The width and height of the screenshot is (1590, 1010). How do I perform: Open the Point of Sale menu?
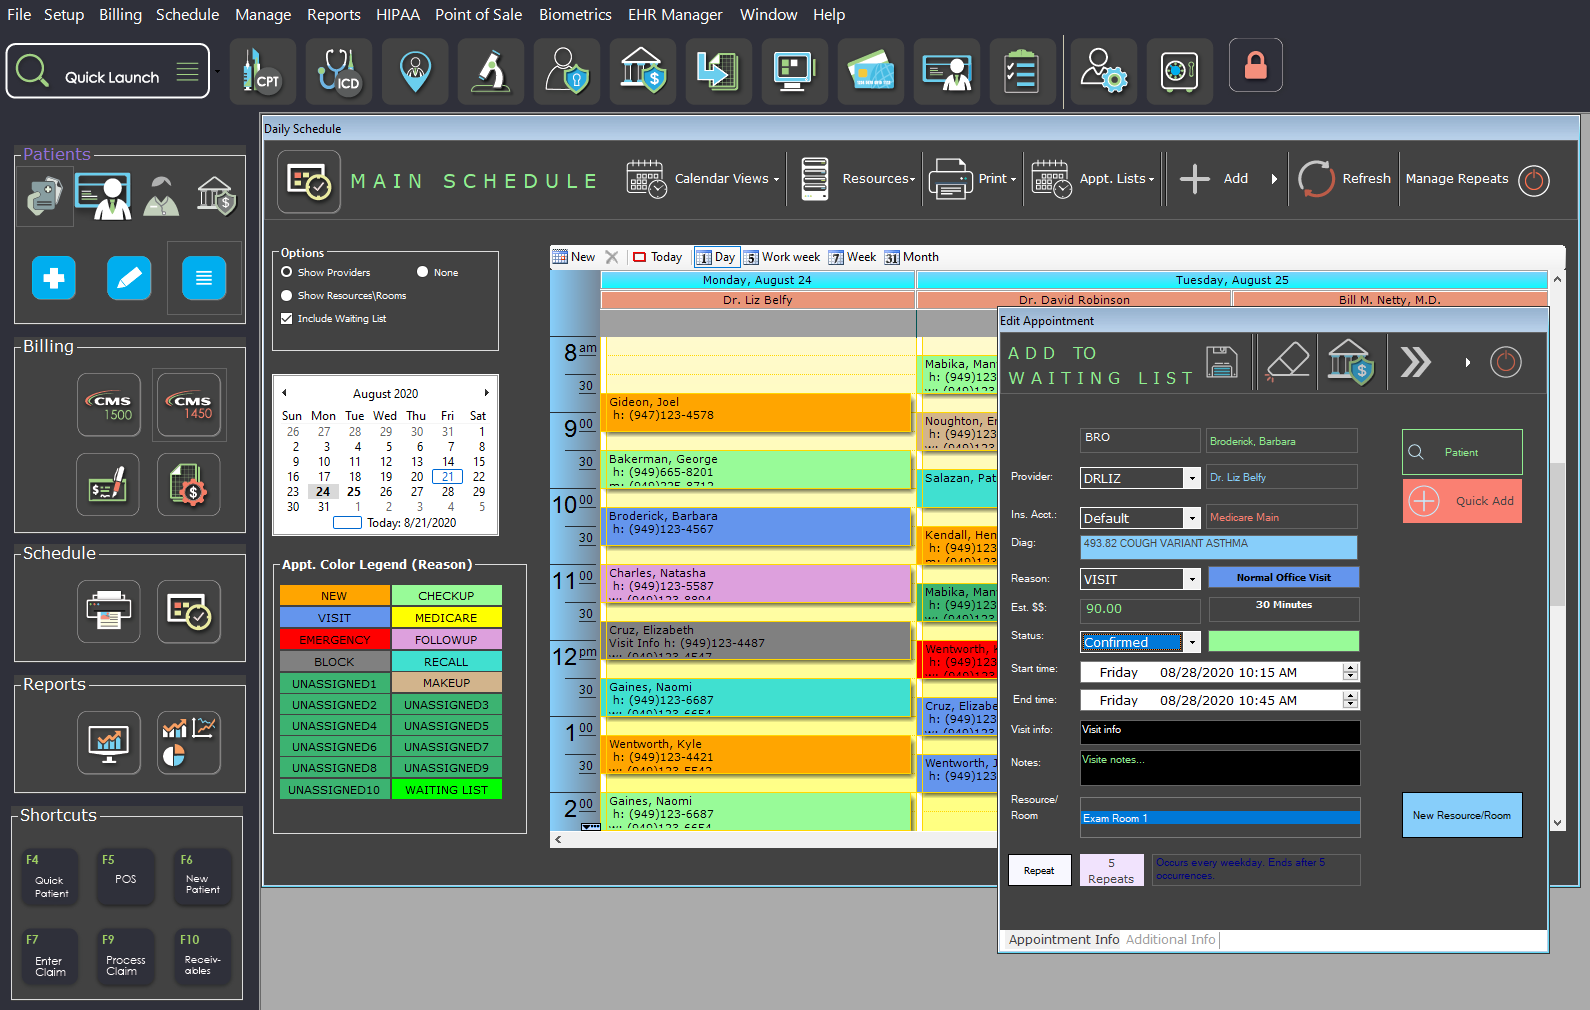(x=478, y=15)
